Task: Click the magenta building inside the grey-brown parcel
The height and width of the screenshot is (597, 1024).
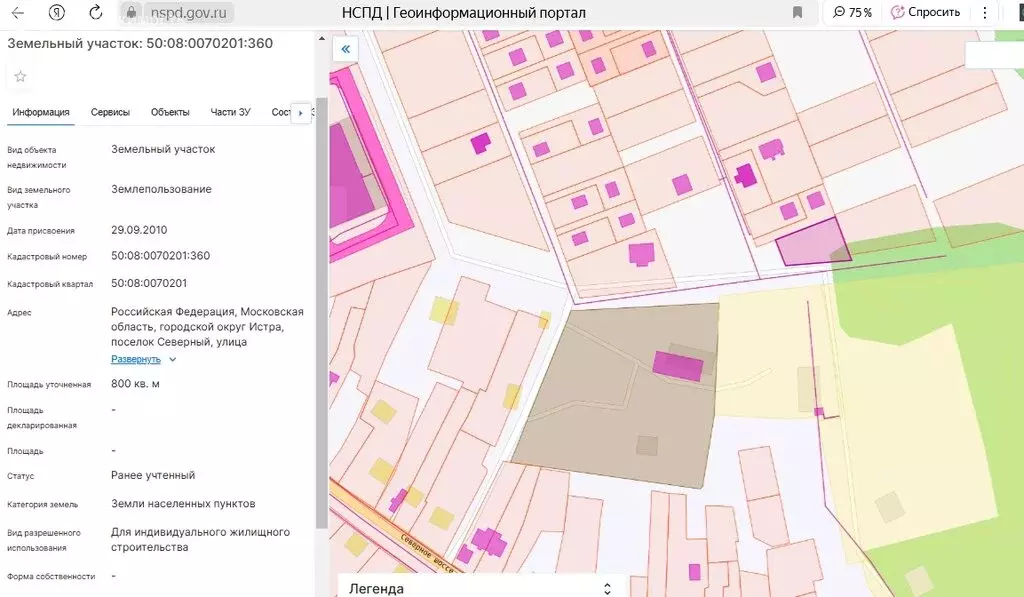Action: pos(679,366)
